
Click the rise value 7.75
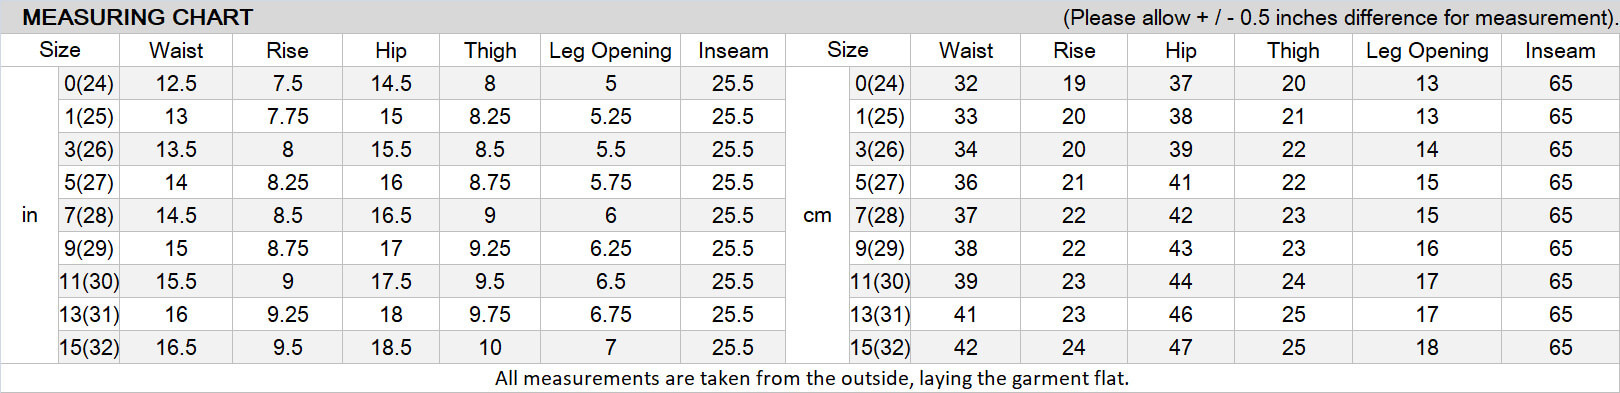[x=288, y=116]
